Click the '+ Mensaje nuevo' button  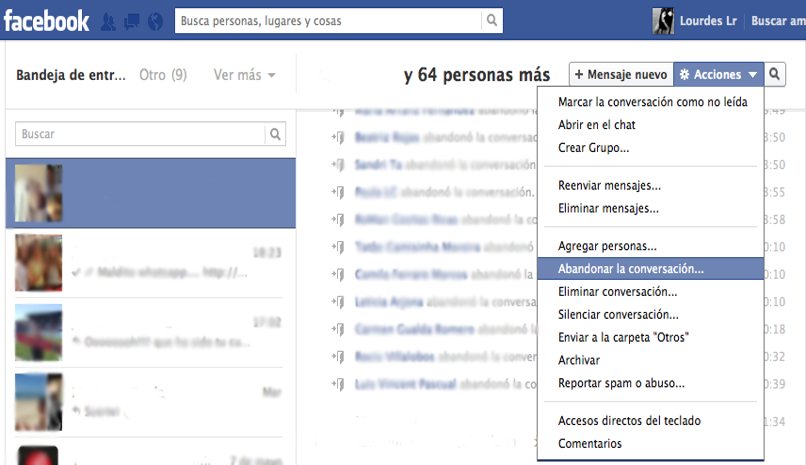(621, 75)
